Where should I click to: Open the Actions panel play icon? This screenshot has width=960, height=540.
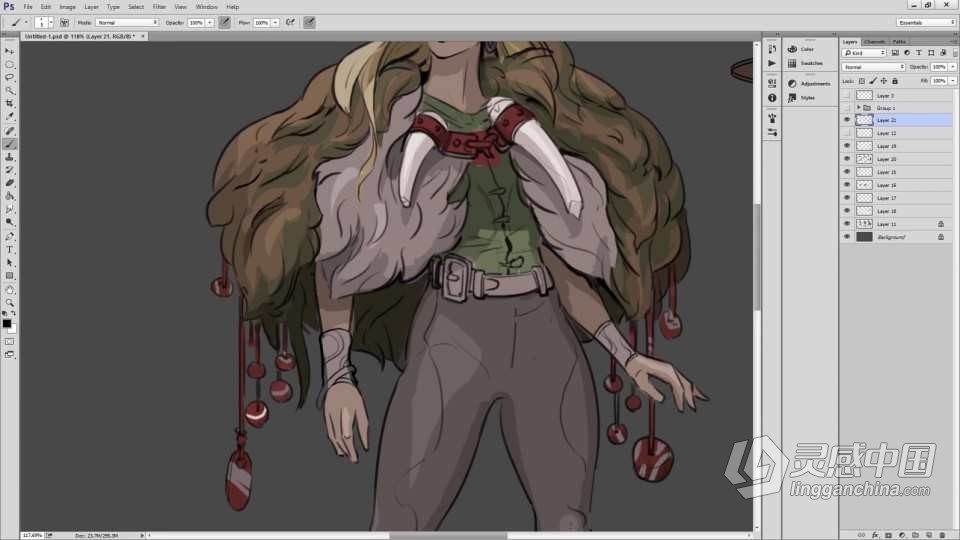pos(772,63)
